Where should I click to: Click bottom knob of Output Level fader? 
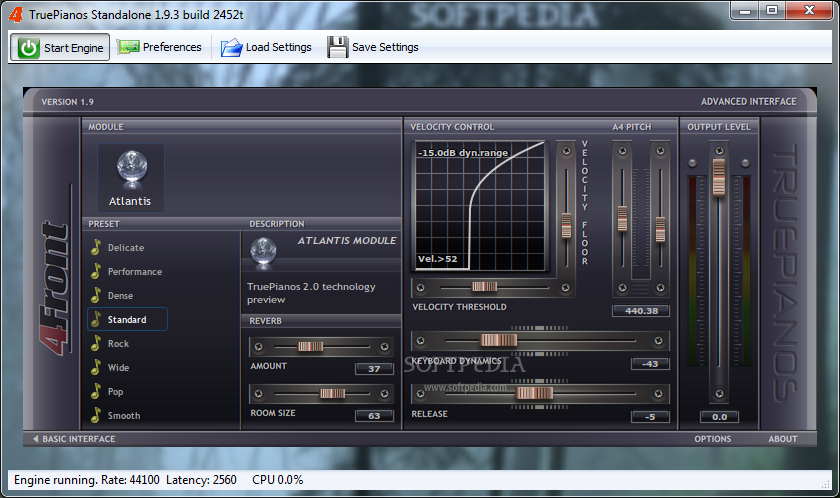(719, 394)
